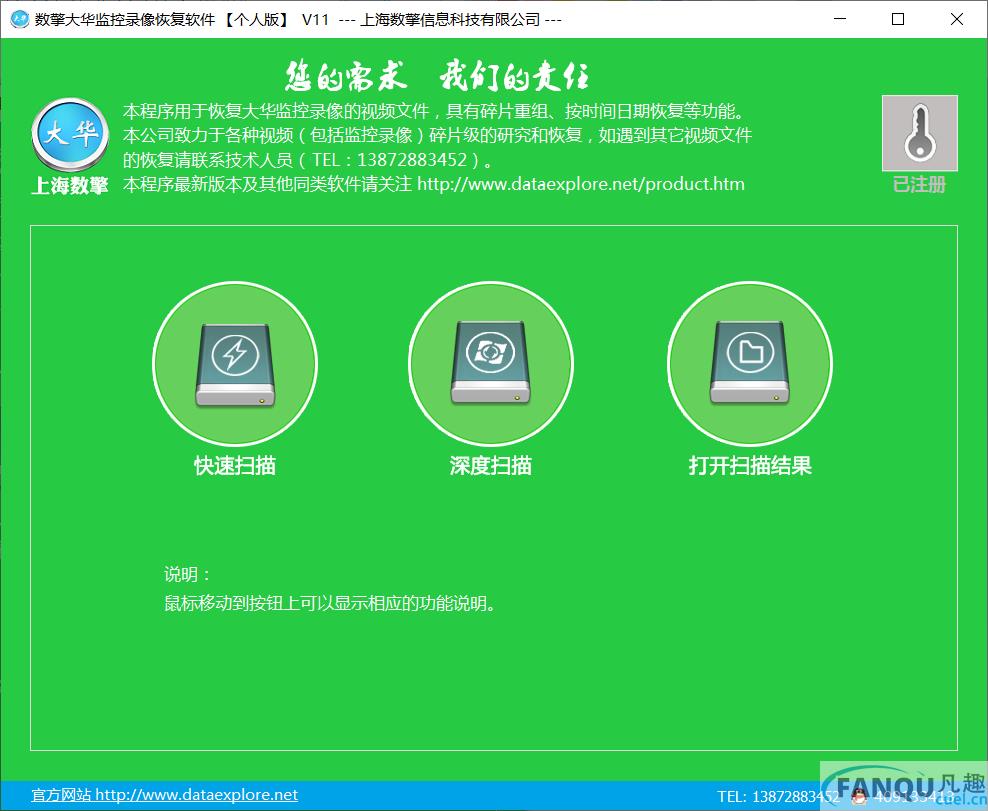Click the QQ number beside the penguin
This screenshot has width=988, height=811.
(x=910, y=796)
